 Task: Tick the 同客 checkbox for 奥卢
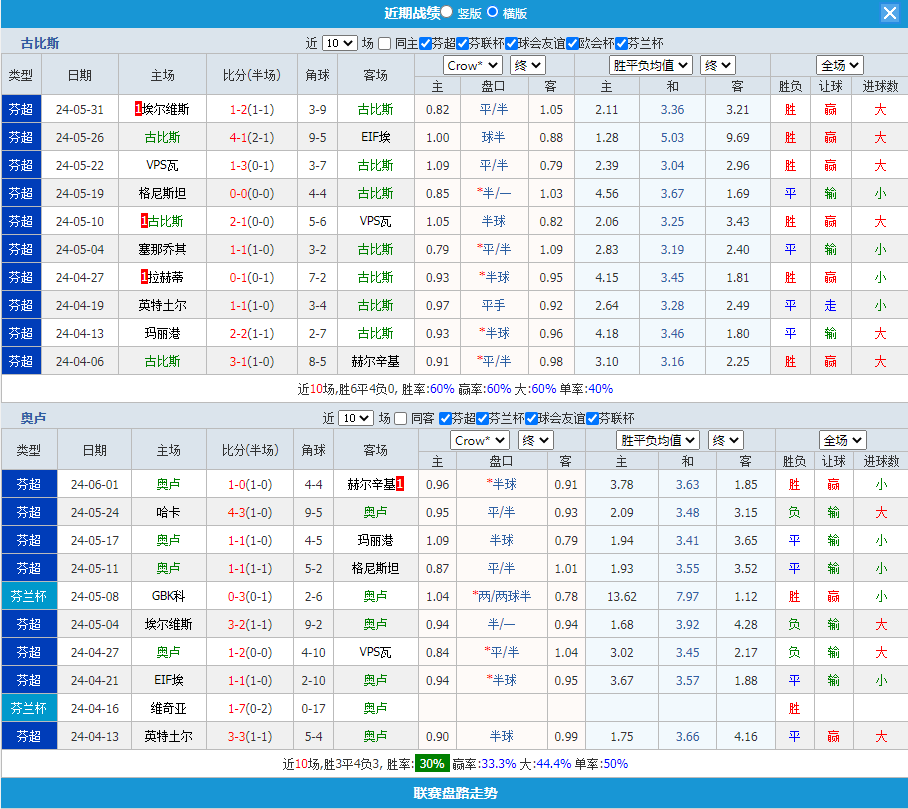point(401,418)
